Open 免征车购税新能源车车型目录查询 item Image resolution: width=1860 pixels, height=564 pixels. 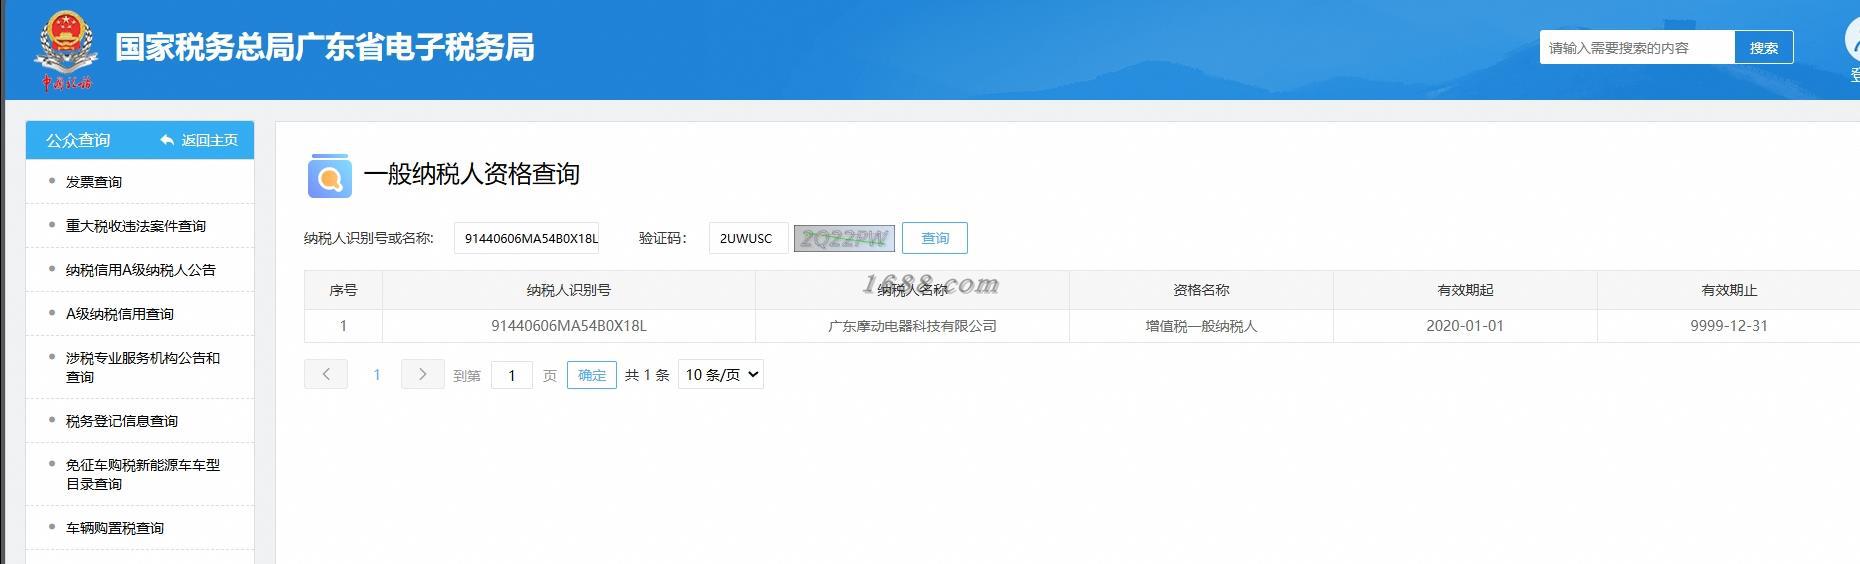(143, 474)
